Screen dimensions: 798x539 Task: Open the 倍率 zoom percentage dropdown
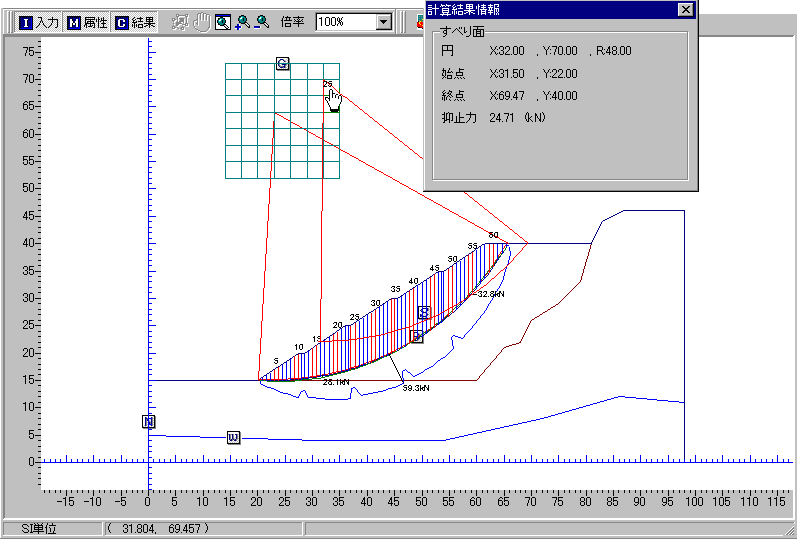click(384, 22)
